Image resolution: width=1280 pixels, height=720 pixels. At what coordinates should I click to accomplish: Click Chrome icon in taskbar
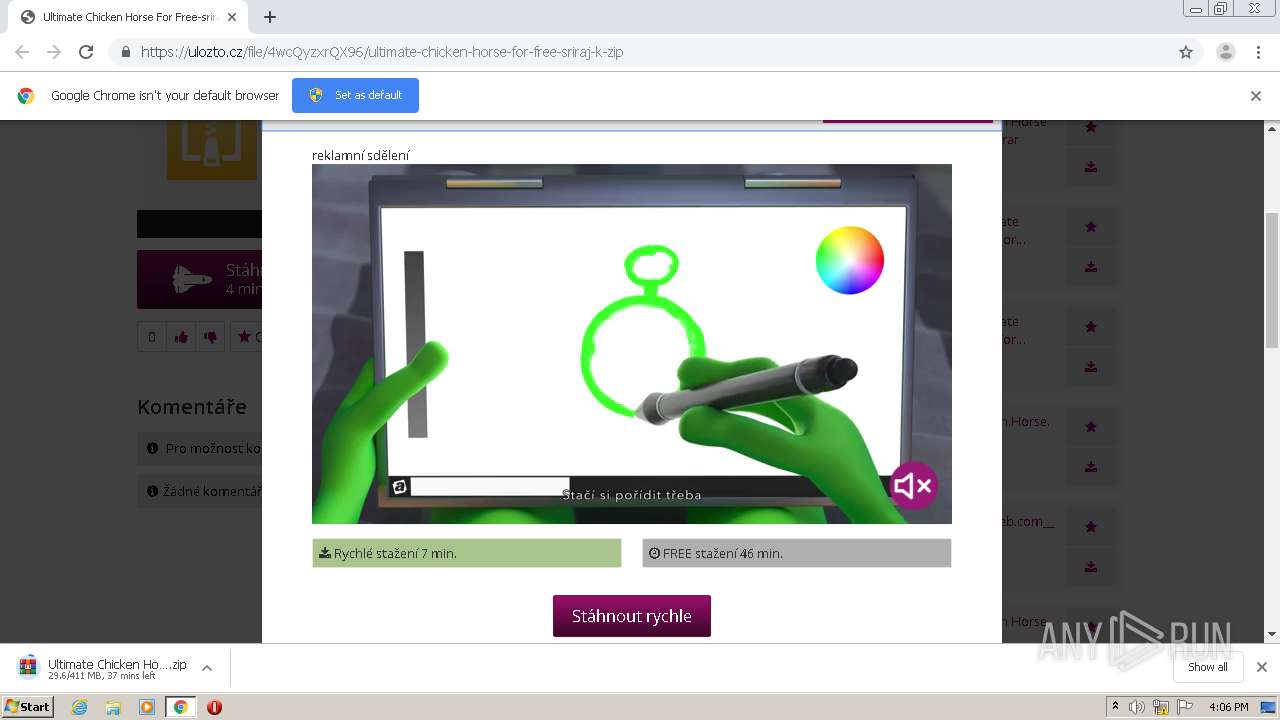[180, 707]
